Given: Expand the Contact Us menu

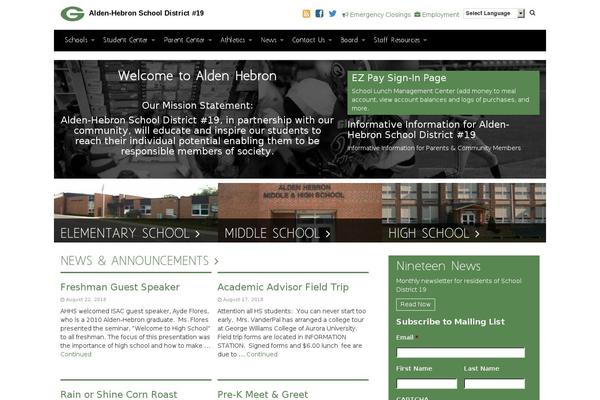Looking at the screenshot, I should coord(311,40).
